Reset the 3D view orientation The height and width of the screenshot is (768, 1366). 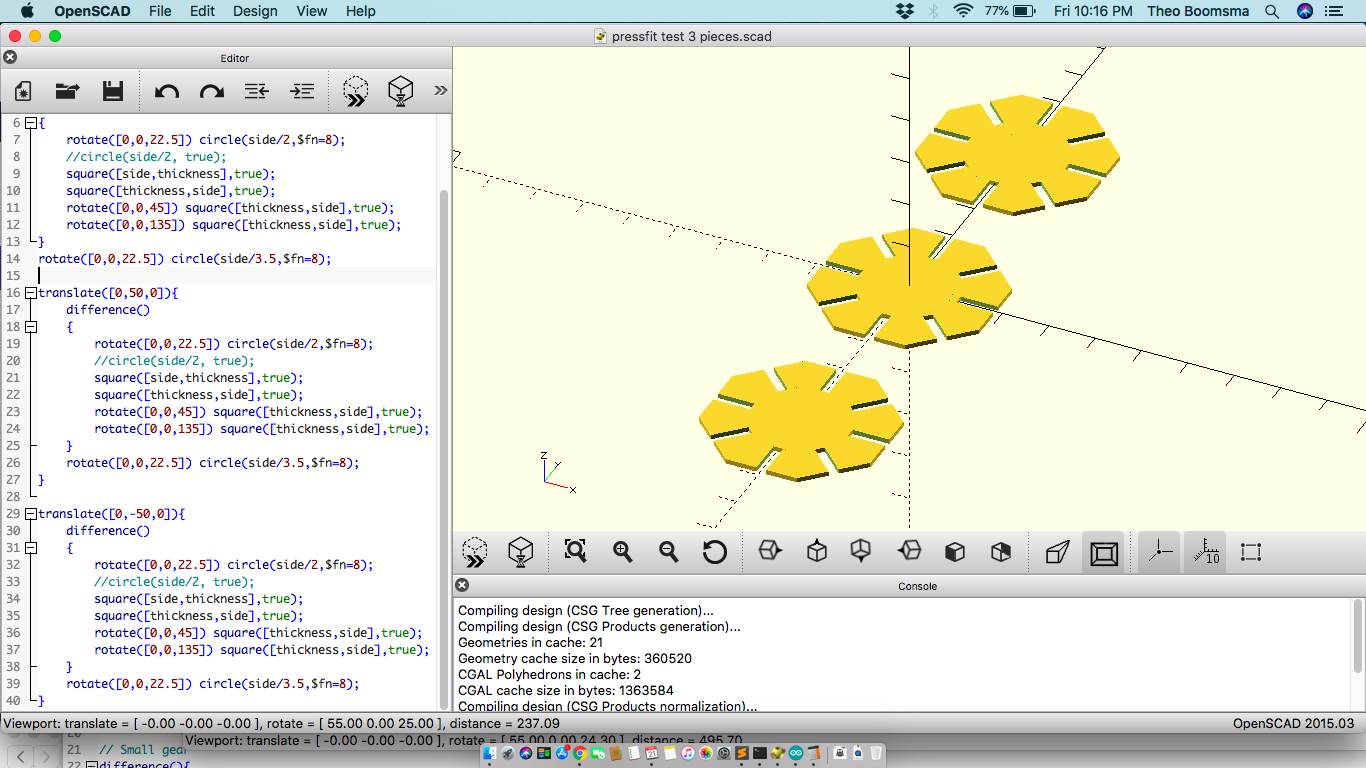click(715, 551)
